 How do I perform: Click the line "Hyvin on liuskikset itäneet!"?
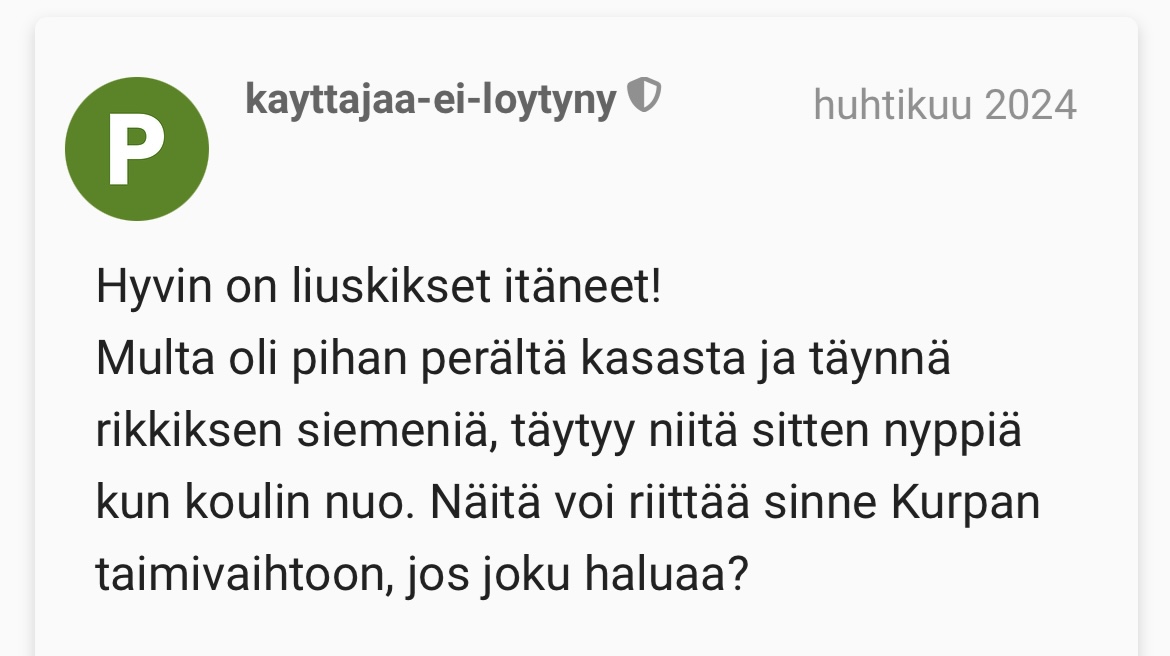pyautogui.click(x=378, y=289)
